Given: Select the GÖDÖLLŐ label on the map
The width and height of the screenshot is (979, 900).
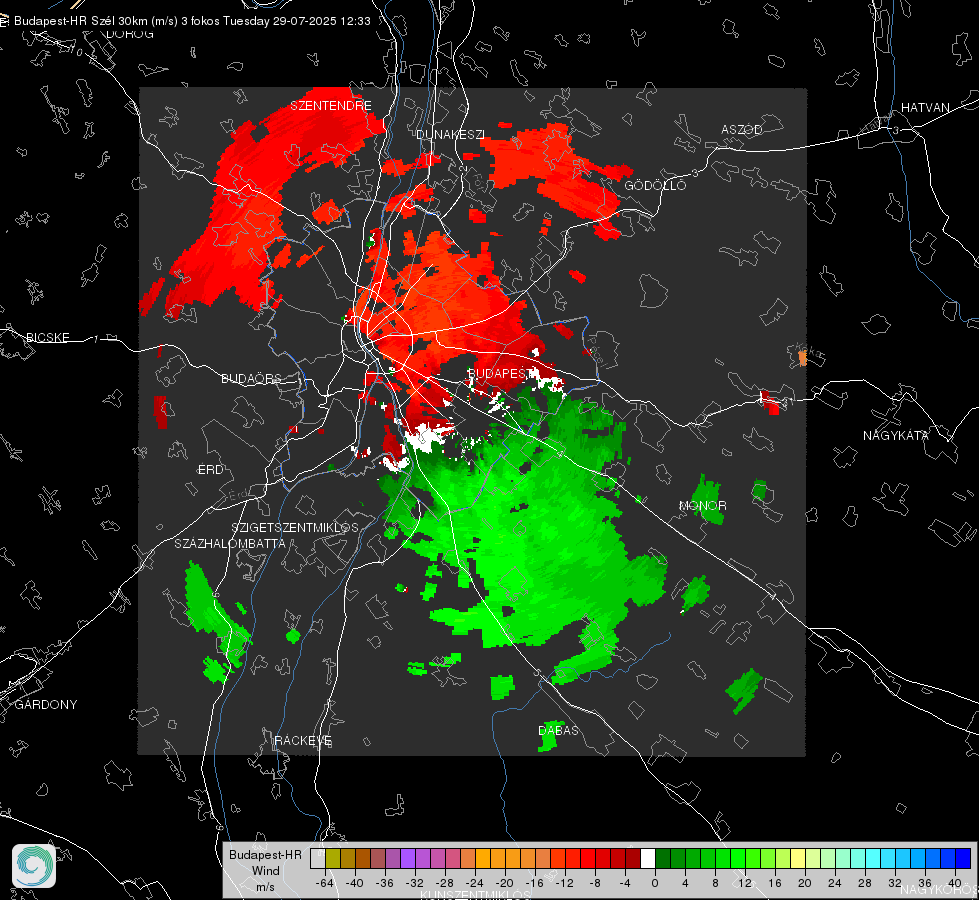Looking at the screenshot, I should point(655,185).
